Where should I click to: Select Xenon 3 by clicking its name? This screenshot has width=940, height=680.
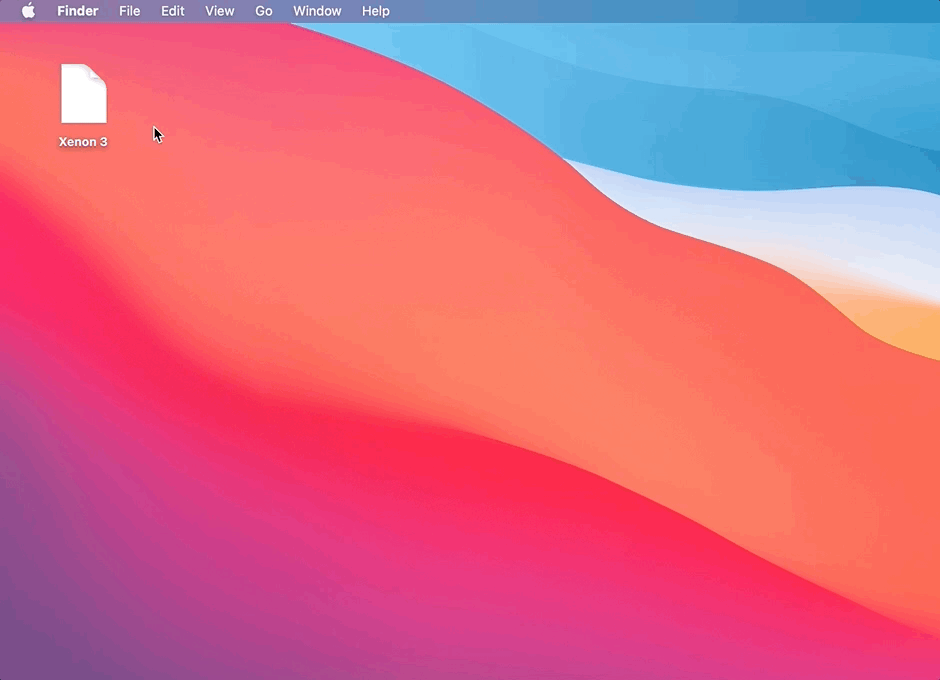83,141
